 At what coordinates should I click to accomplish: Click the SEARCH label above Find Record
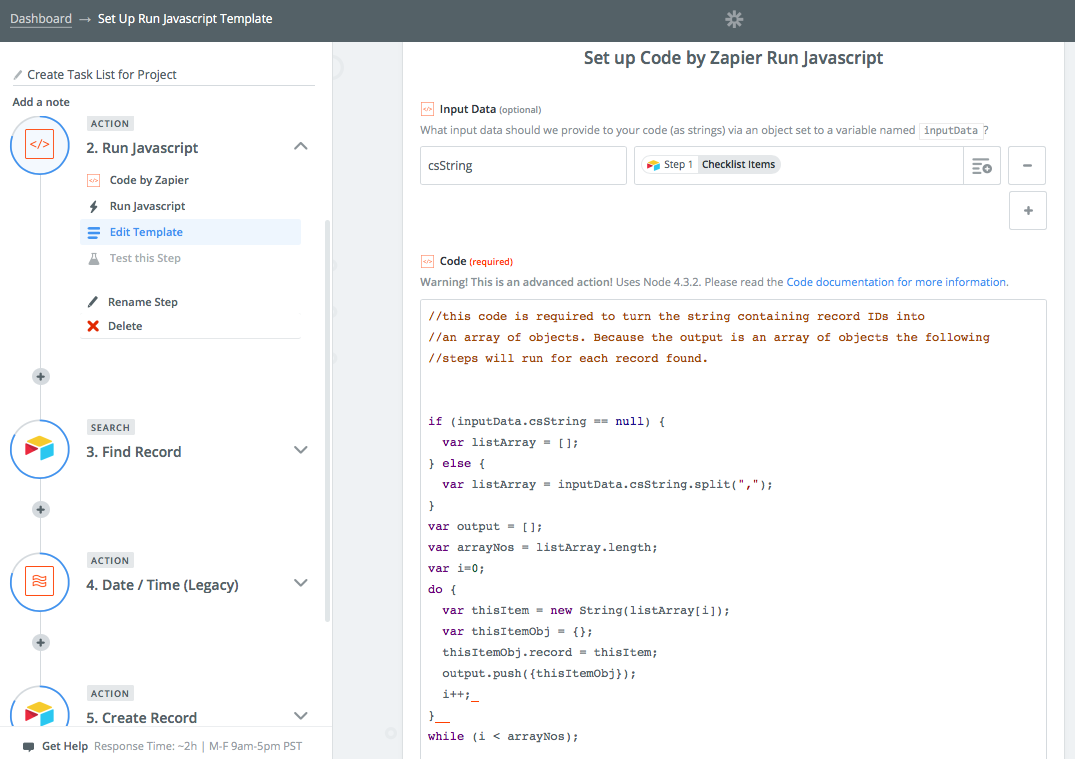(x=110, y=427)
